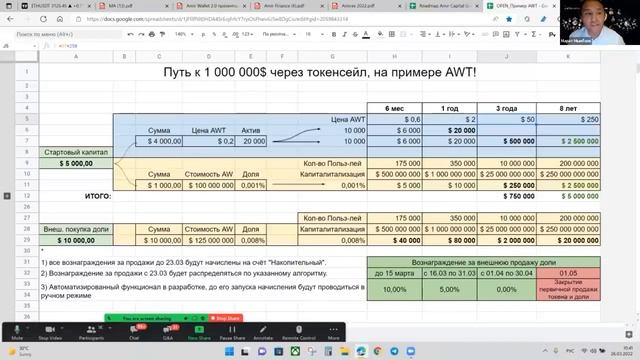
Task: Click Stop Video in Zoom toolbar
Action: (50, 332)
